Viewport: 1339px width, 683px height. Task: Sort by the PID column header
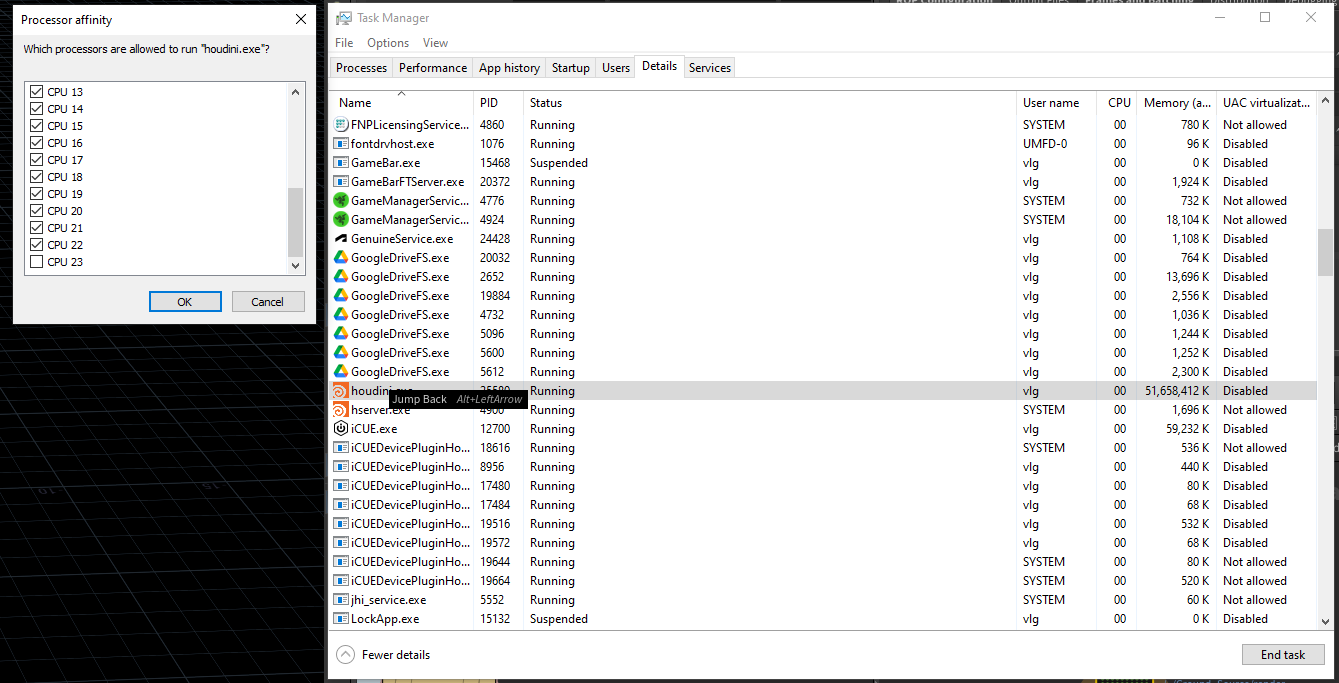498,102
